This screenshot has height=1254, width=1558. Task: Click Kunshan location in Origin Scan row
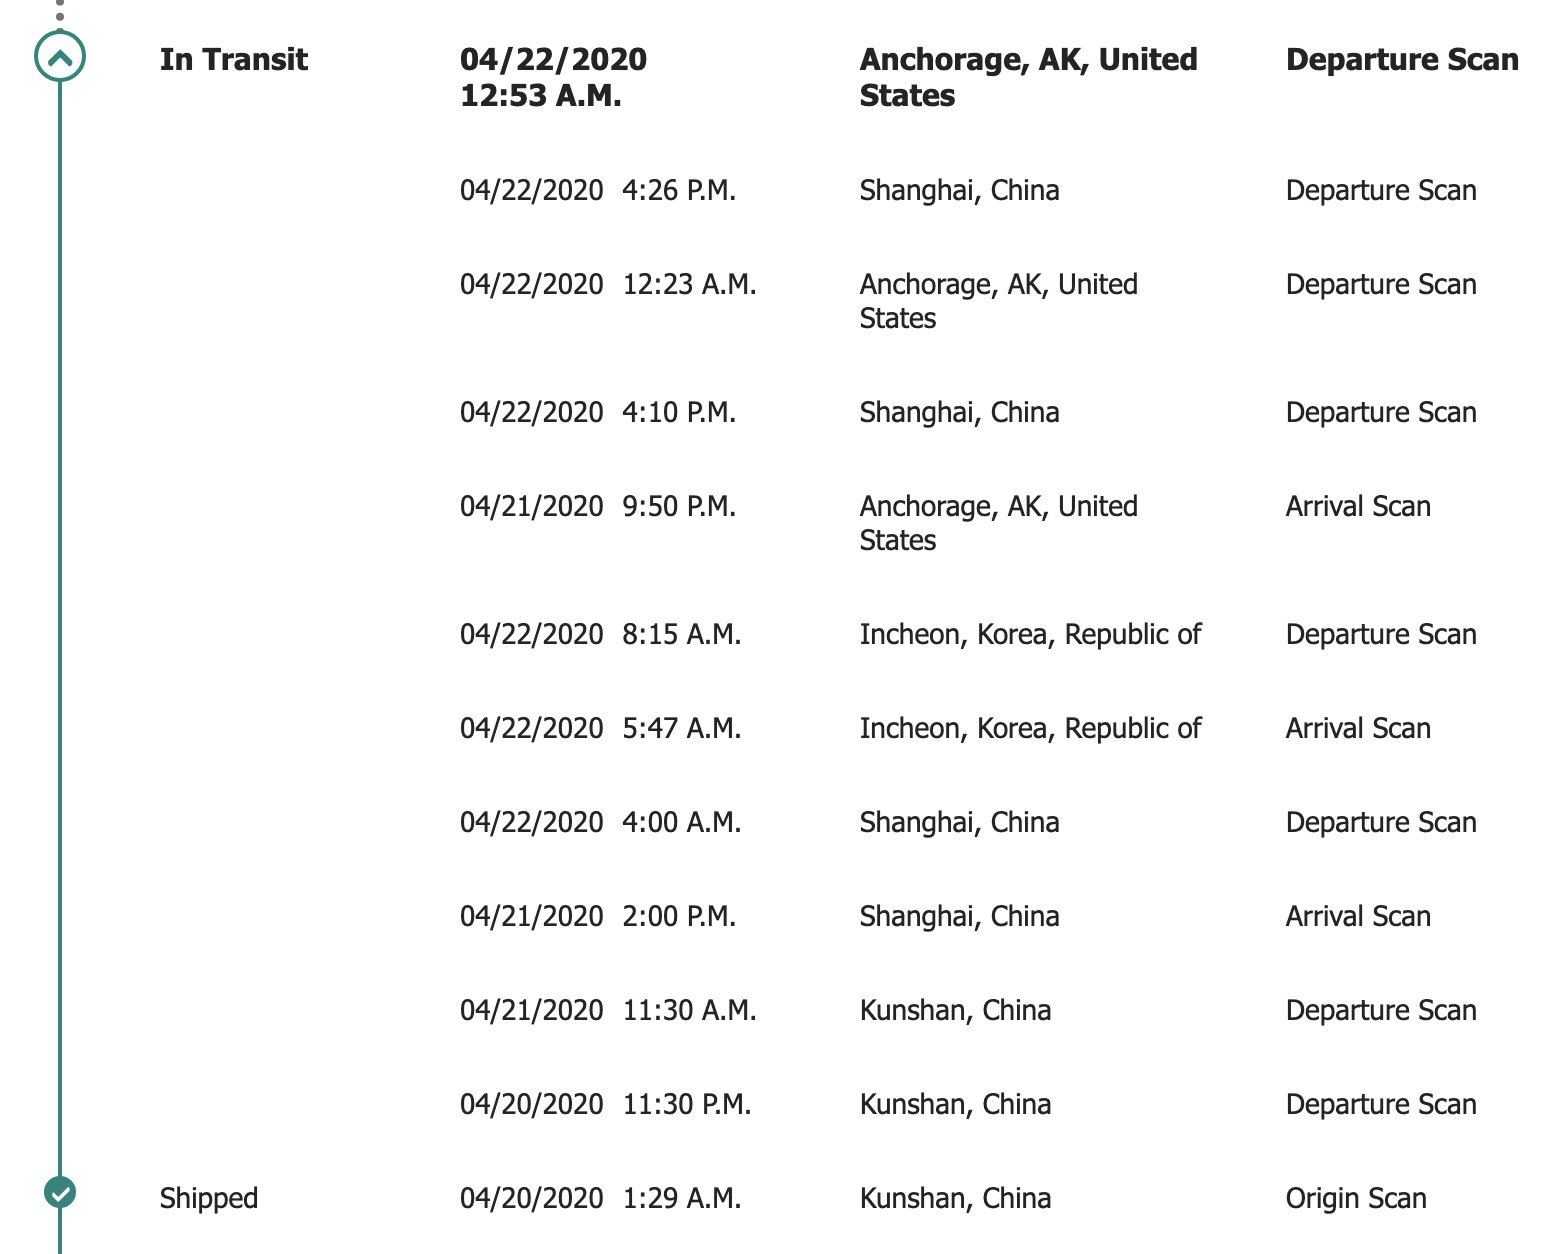[954, 1198]
